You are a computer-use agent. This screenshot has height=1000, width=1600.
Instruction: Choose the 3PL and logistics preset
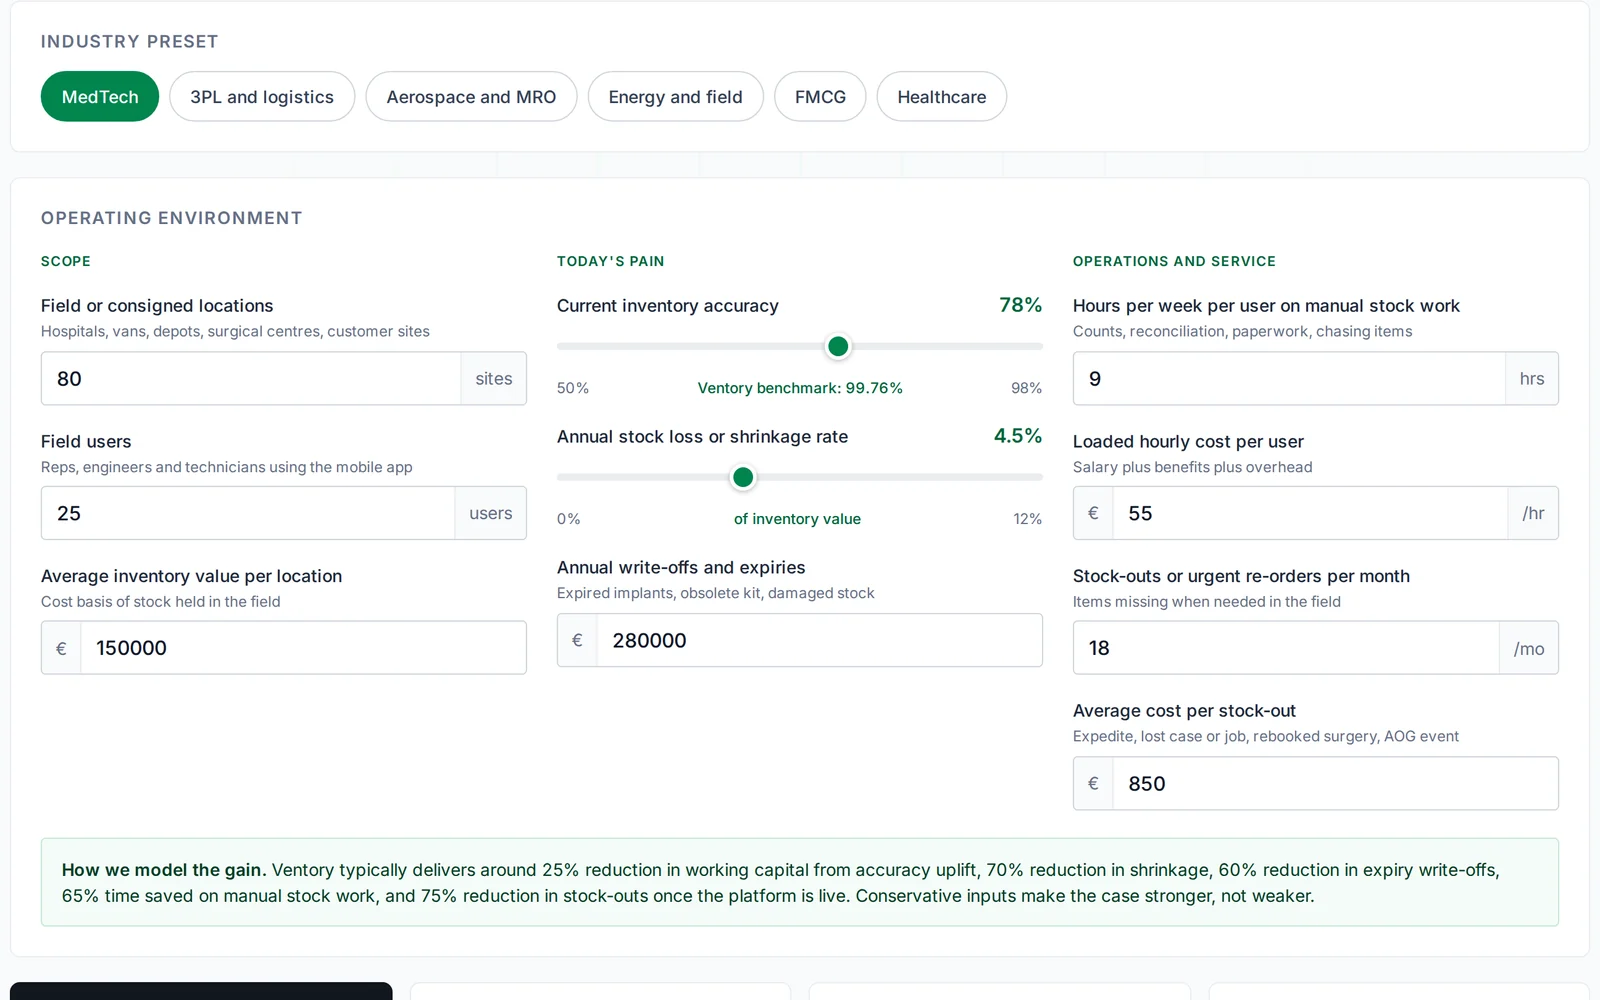click(262, 97)
